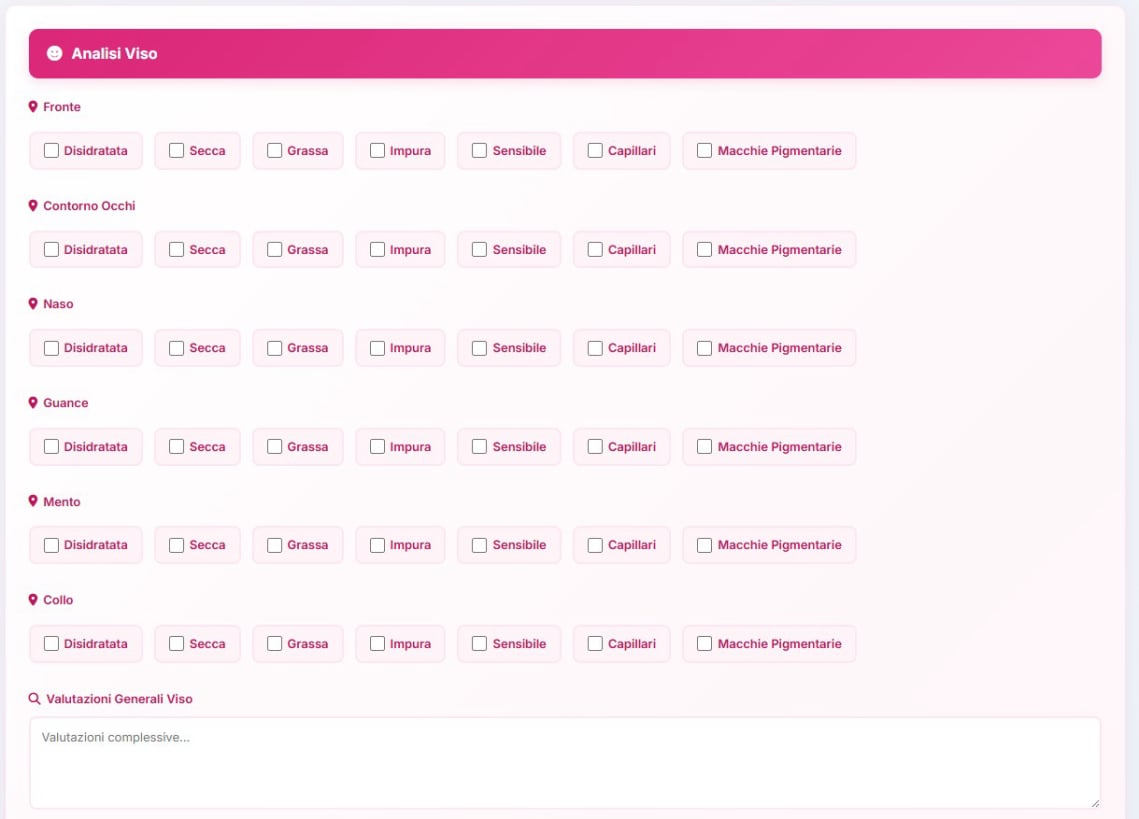This screenshot has width=1139, height=819.
Task: Tick the Grassa checkbox for Naso
Action: (x=275, y=348)
